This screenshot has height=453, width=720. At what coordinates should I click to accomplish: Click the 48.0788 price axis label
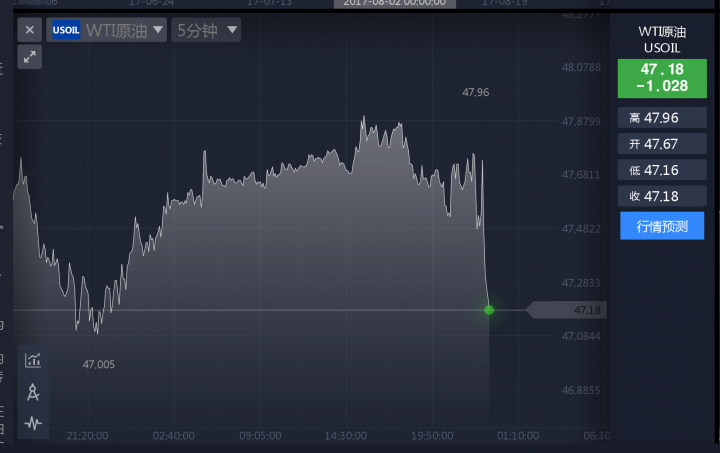581,68
